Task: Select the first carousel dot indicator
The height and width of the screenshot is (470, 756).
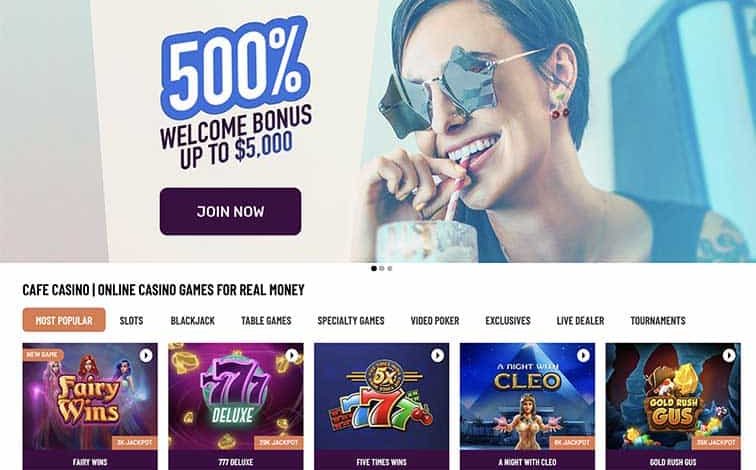Action: 374,269
